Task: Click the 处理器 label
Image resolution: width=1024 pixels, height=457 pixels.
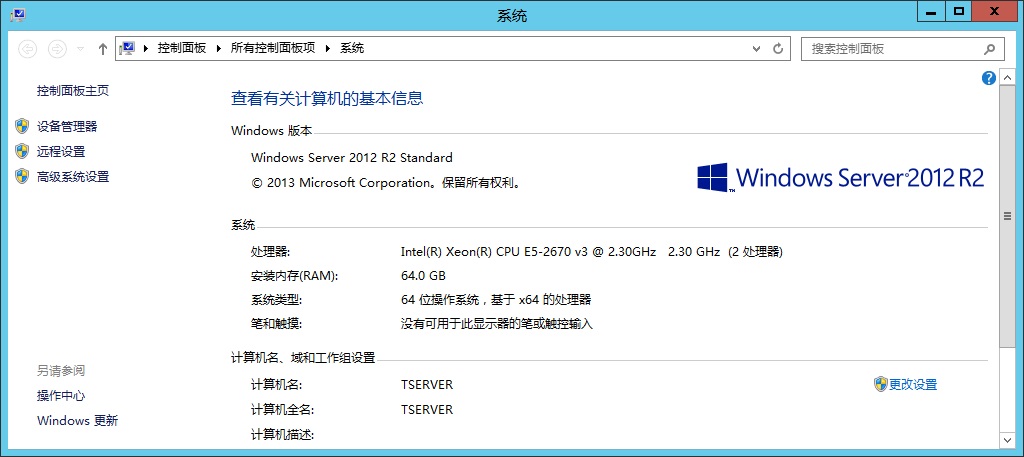Action: click(x=270, y=251)
